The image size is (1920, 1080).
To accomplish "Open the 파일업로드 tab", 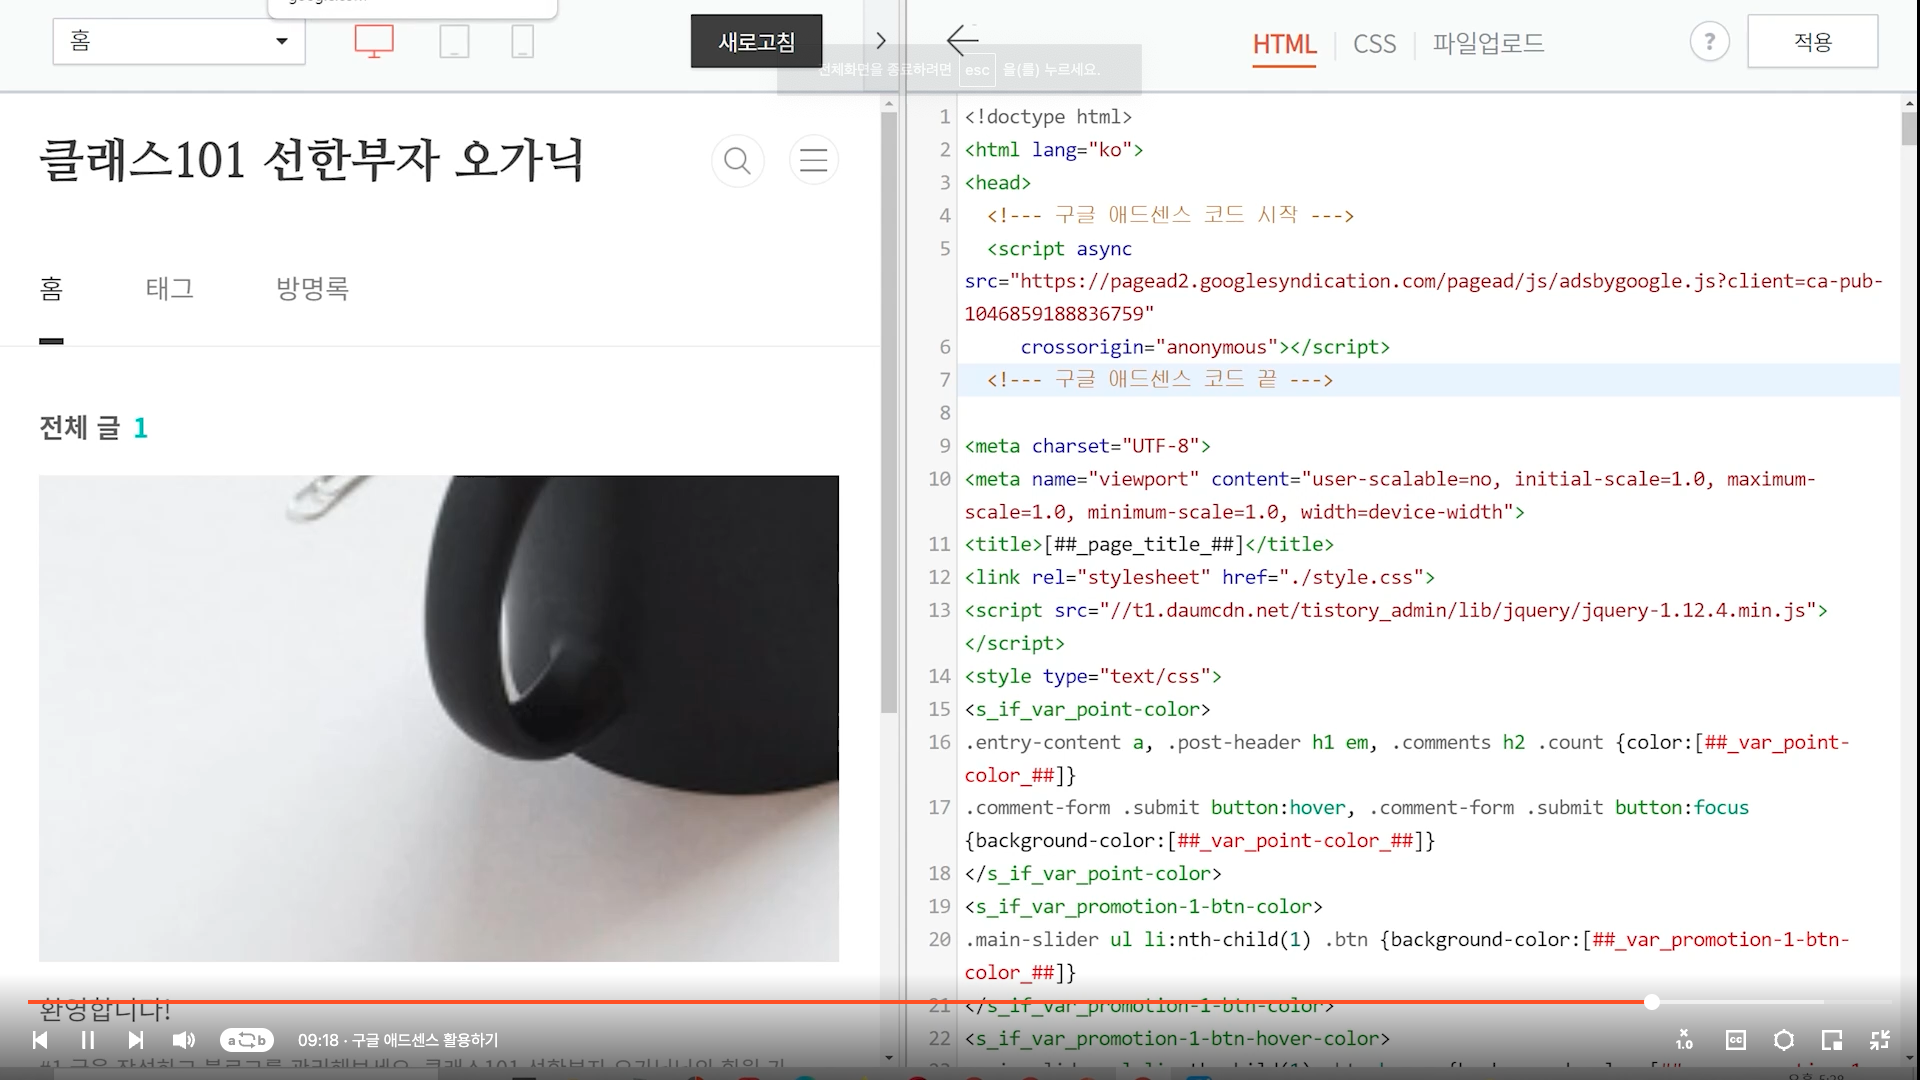I will (x=1488, y=44).
